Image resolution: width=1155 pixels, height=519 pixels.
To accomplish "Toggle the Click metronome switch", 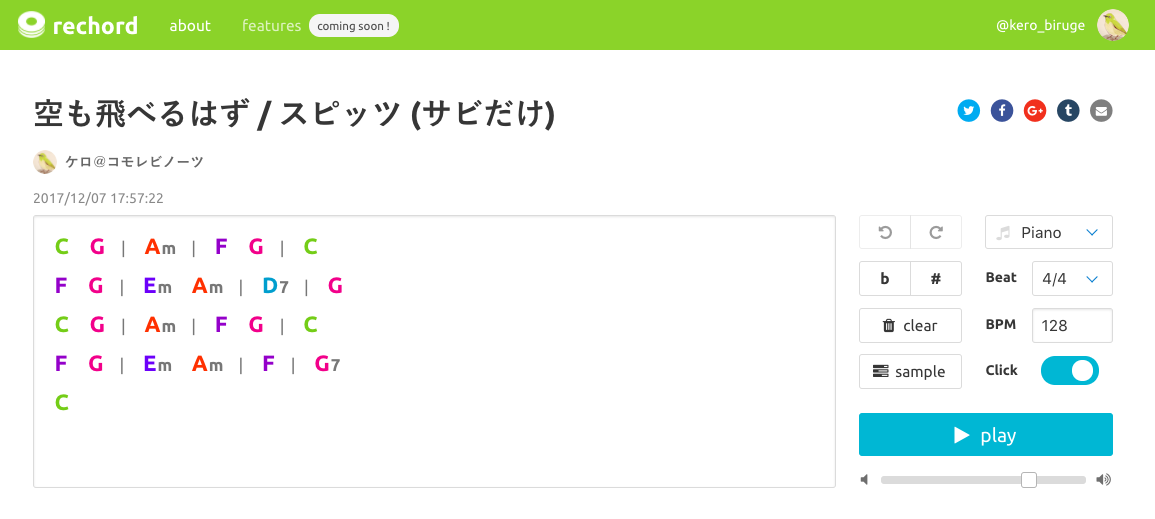I will [1070, 371].
